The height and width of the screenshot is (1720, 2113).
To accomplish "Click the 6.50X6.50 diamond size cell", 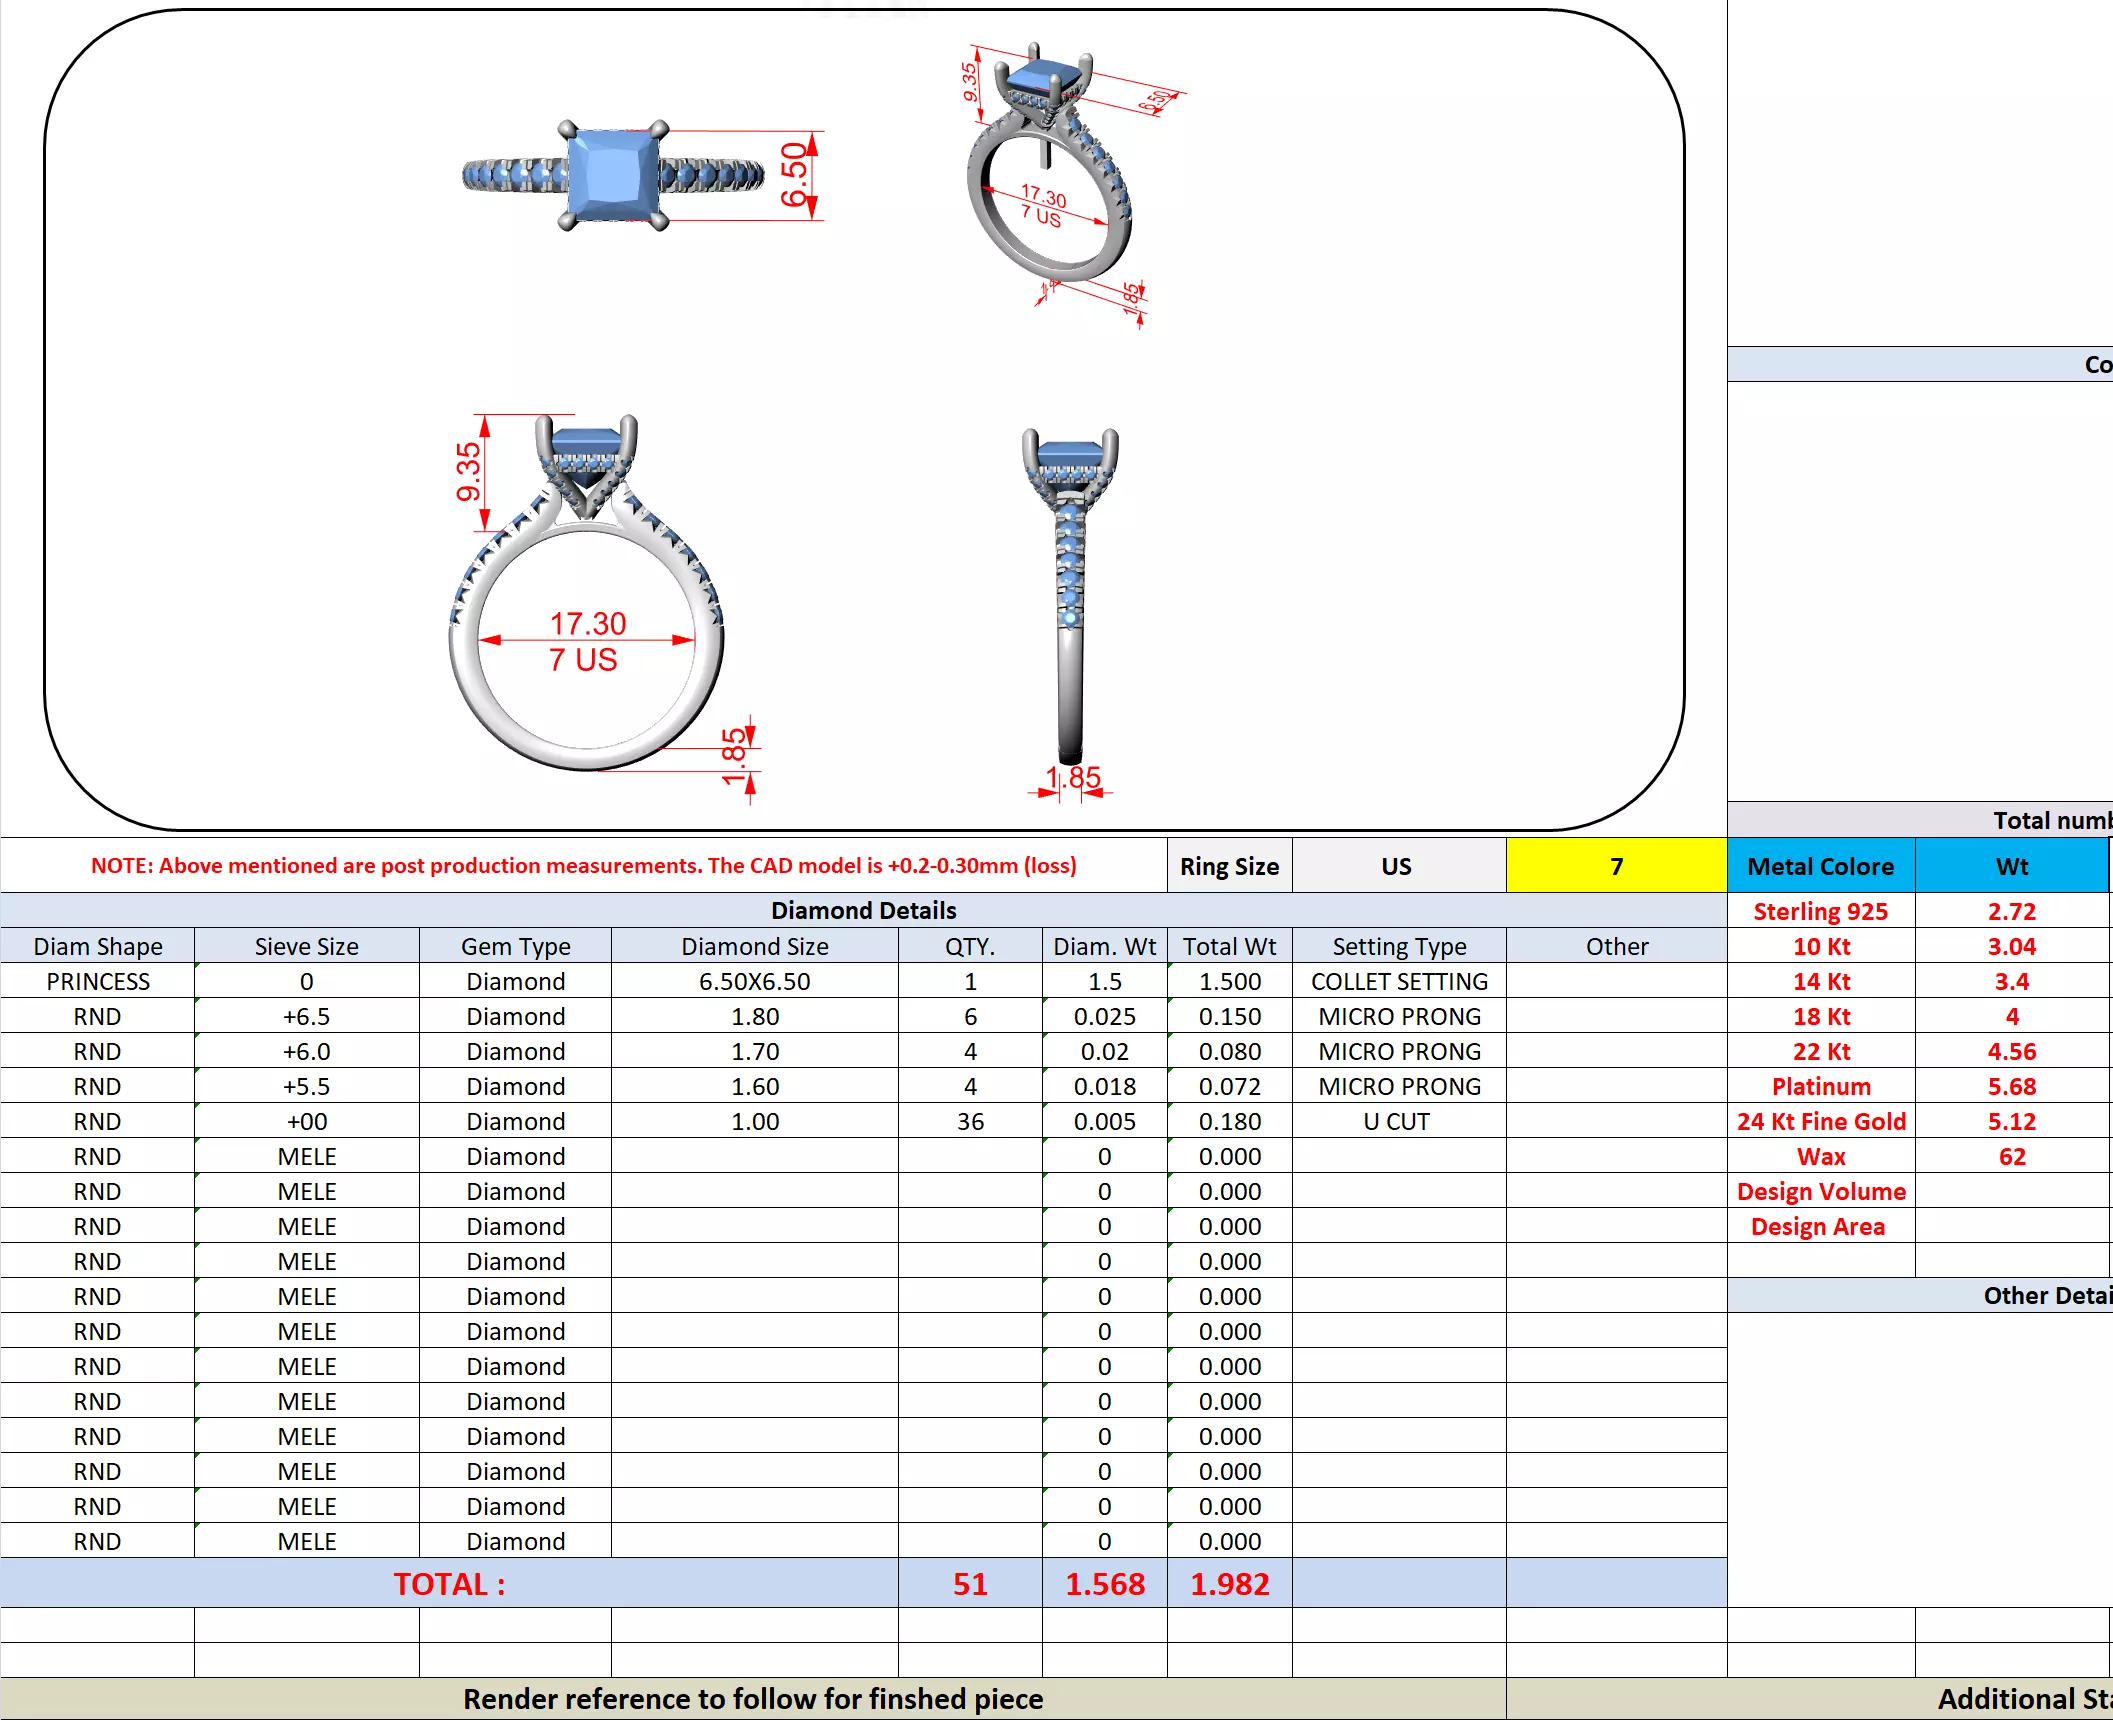I will coord(754,981).
